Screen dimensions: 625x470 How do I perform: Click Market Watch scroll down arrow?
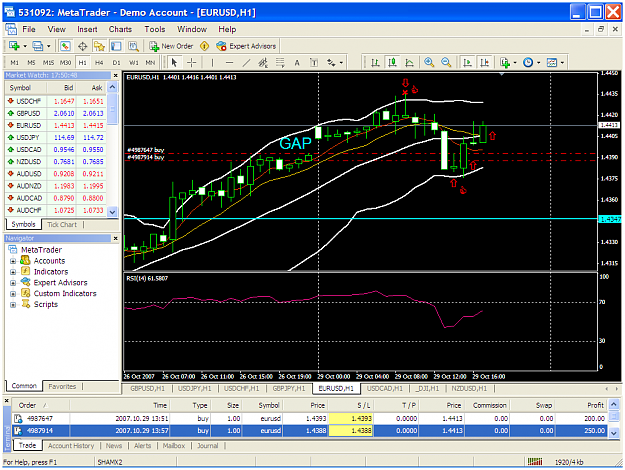[x=113, y=212]
